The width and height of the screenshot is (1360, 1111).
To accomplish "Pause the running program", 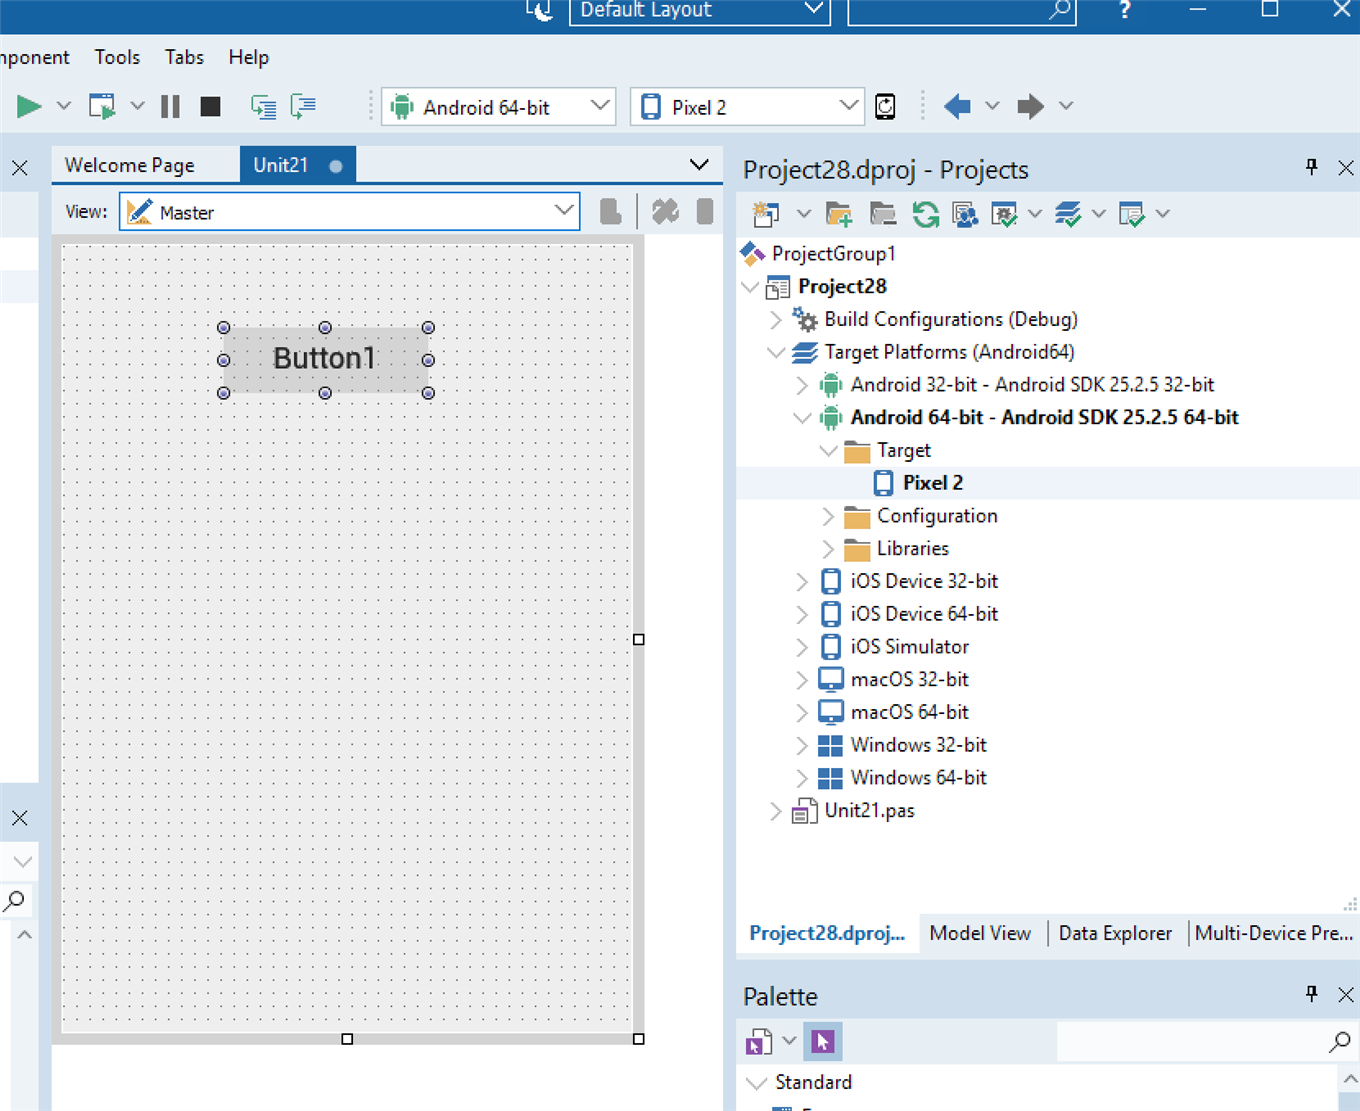I will point(170,106).
